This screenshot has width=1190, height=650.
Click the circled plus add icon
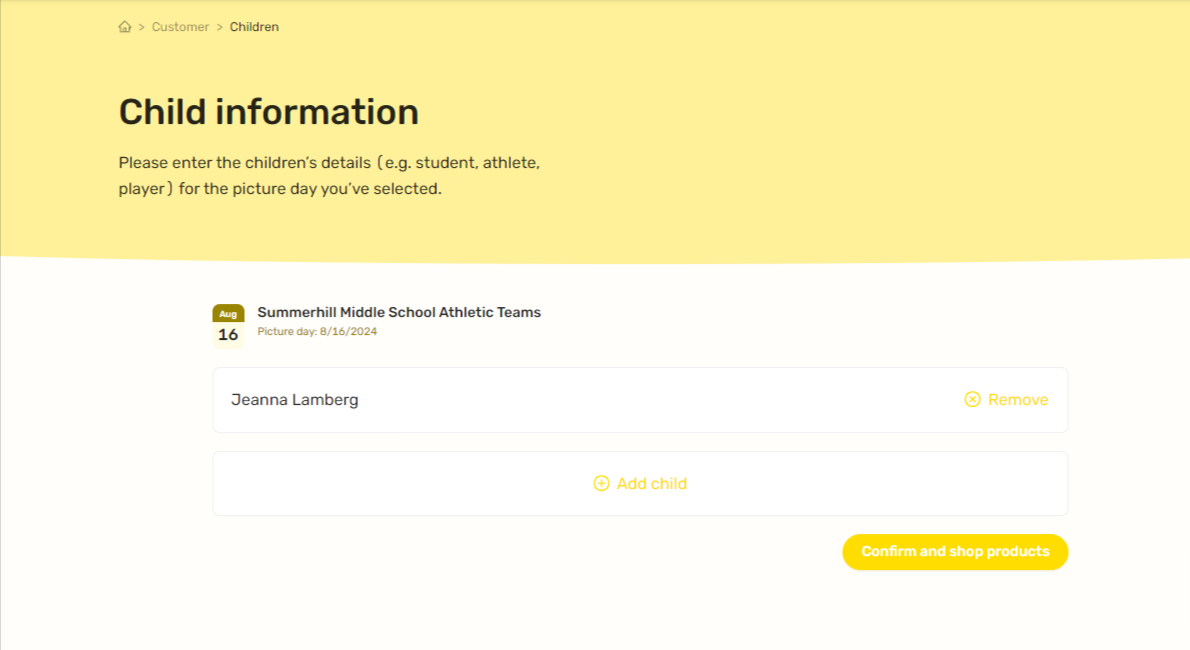pyautogui.click(x=601, y=484)
